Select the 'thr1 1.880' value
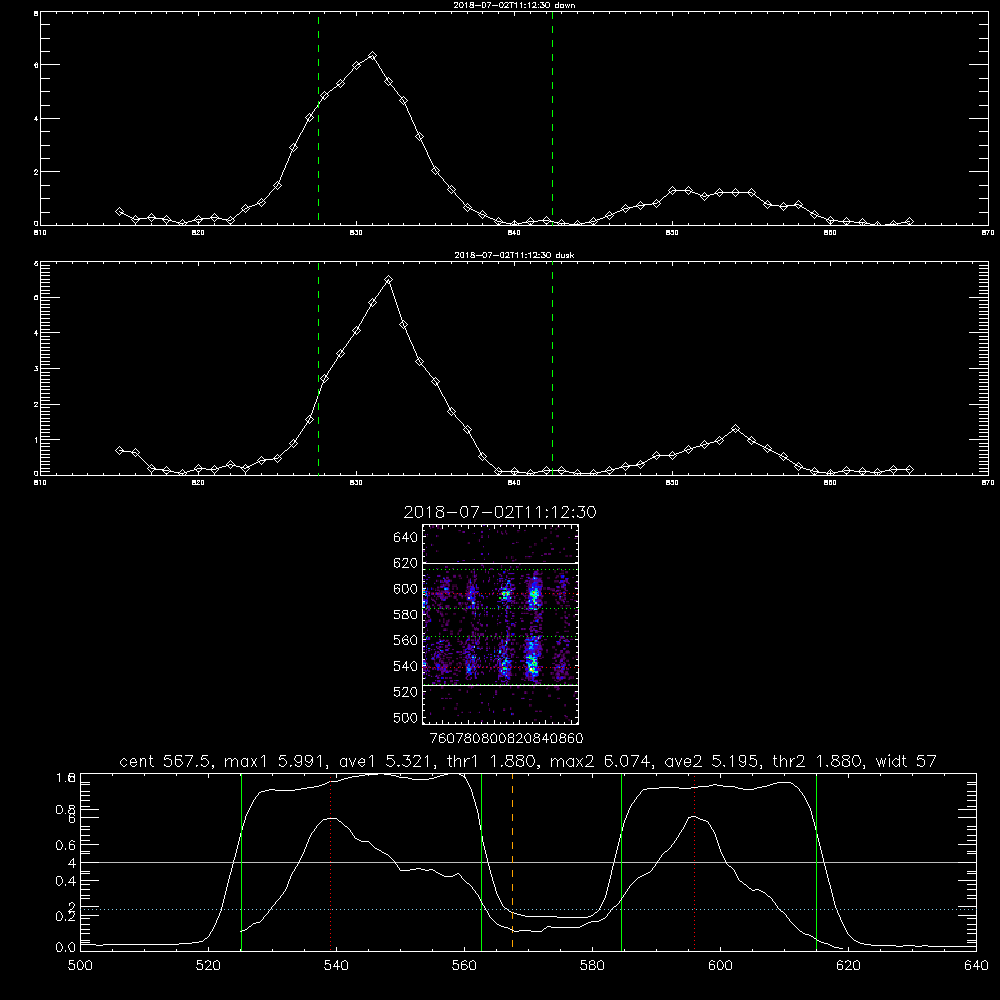This screenshot has height=1000, width=1000. (494, 761)
